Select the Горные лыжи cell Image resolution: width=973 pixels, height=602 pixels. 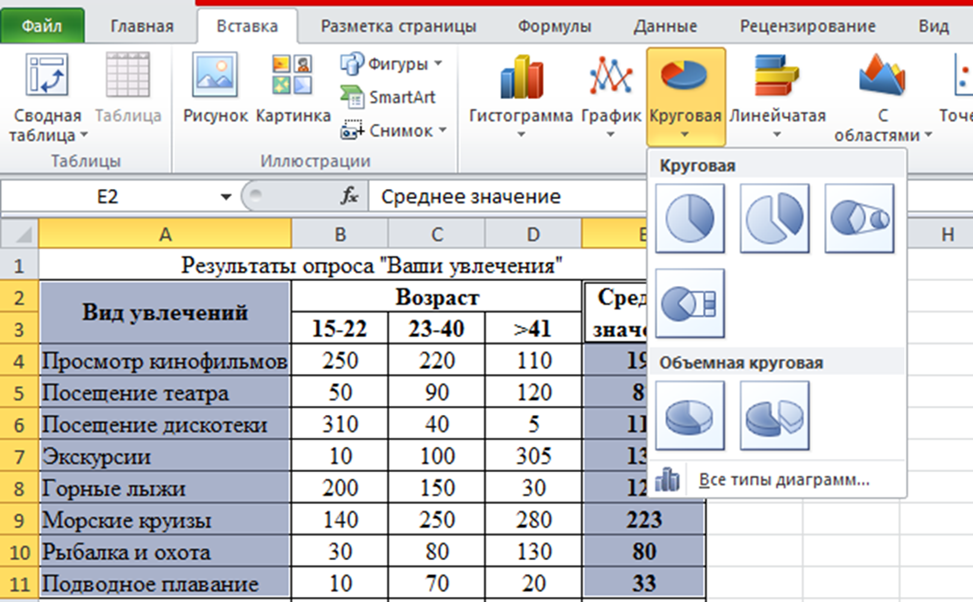pos(165,488)
